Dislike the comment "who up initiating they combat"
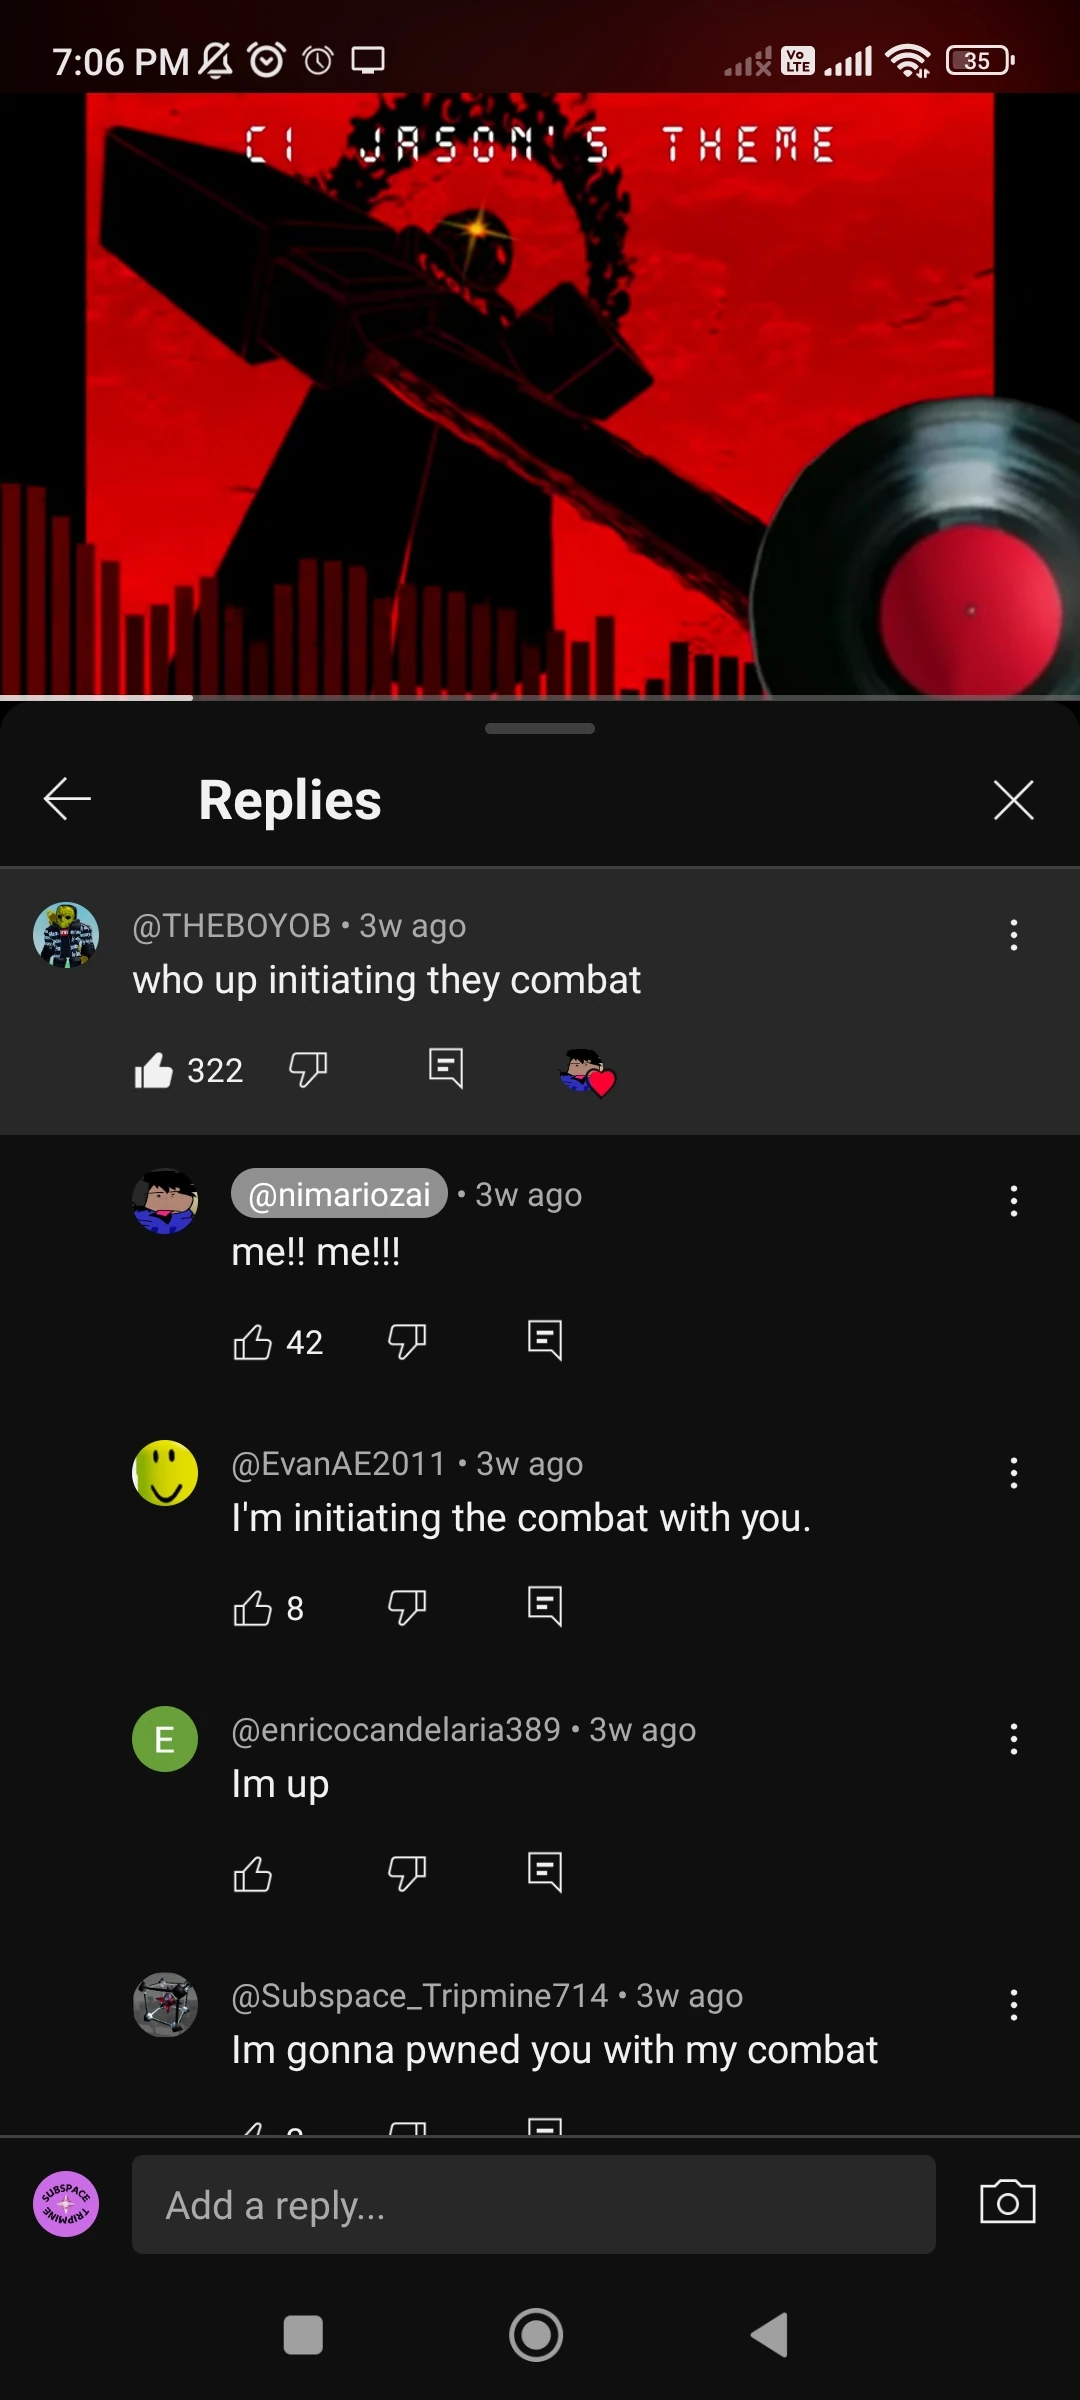Image resolution: width=1080 pixels, height=2400 pixels. 308,1070
